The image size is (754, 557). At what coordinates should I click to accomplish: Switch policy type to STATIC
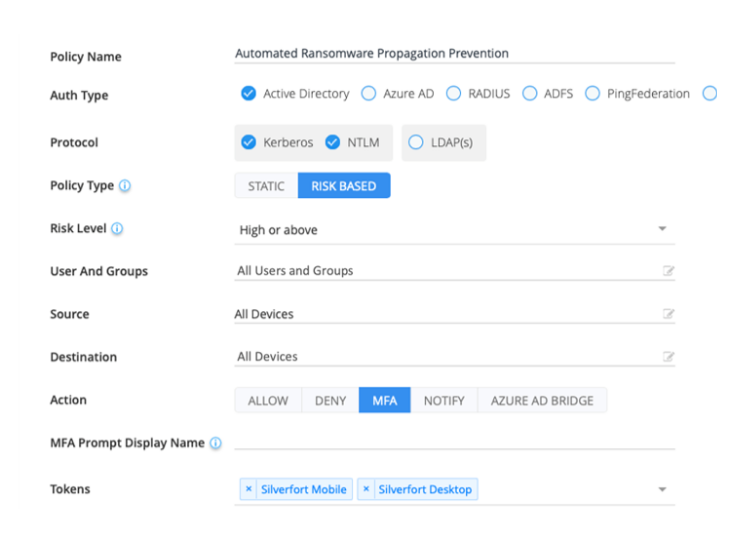coord(266,186)
